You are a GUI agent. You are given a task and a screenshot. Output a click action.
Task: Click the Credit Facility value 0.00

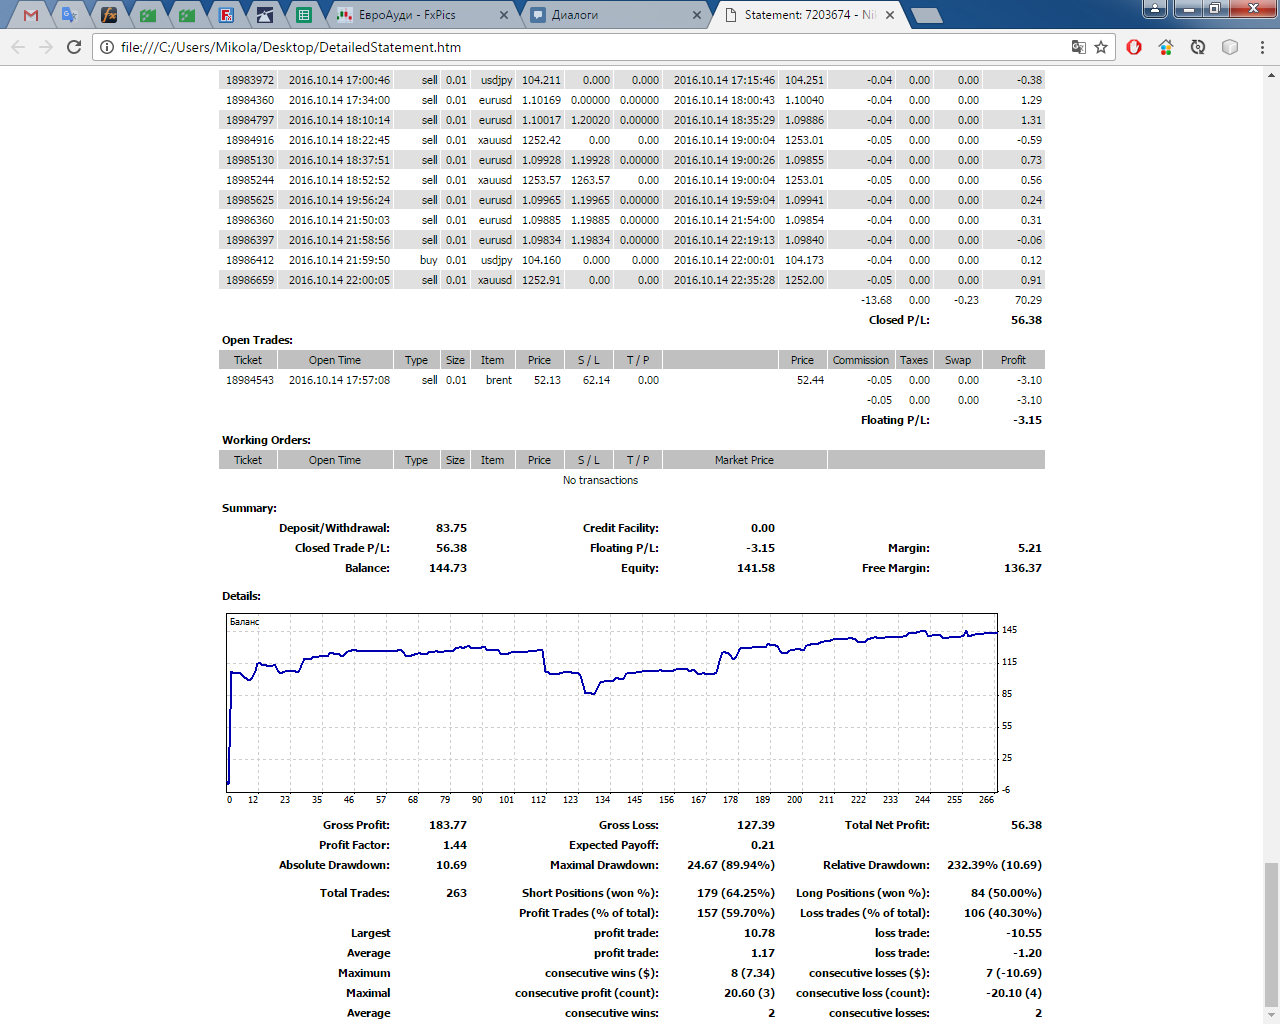tap(763, 528)
